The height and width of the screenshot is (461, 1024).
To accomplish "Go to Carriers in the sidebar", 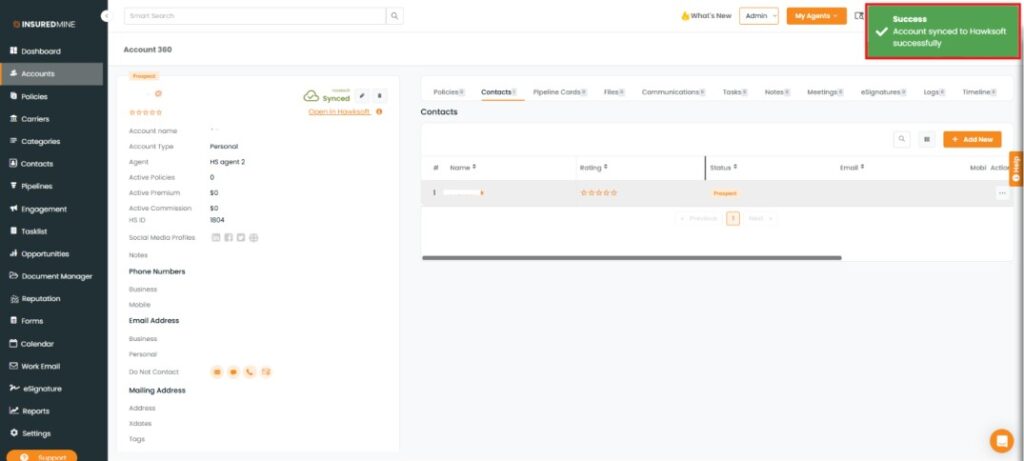I will tap(35, 119).
